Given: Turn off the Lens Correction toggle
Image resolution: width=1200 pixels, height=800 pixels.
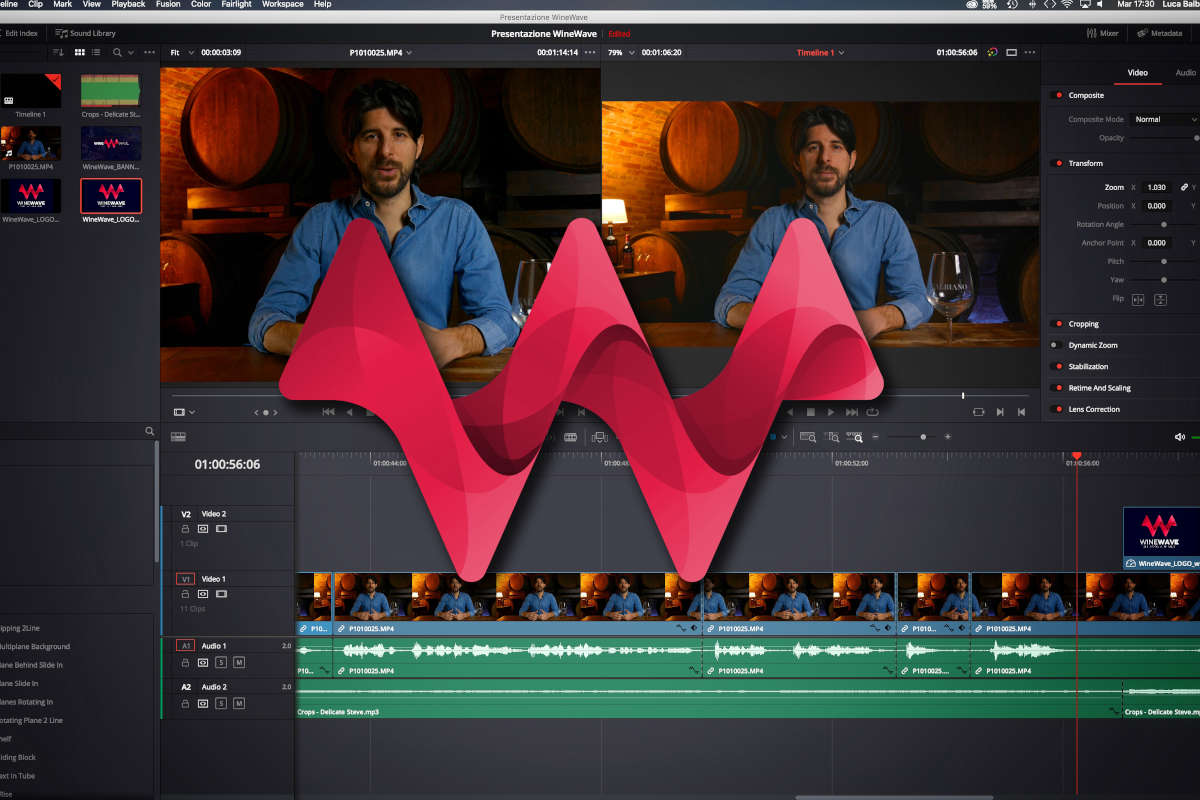Looking at the screenshot, I should (1058, 409).
